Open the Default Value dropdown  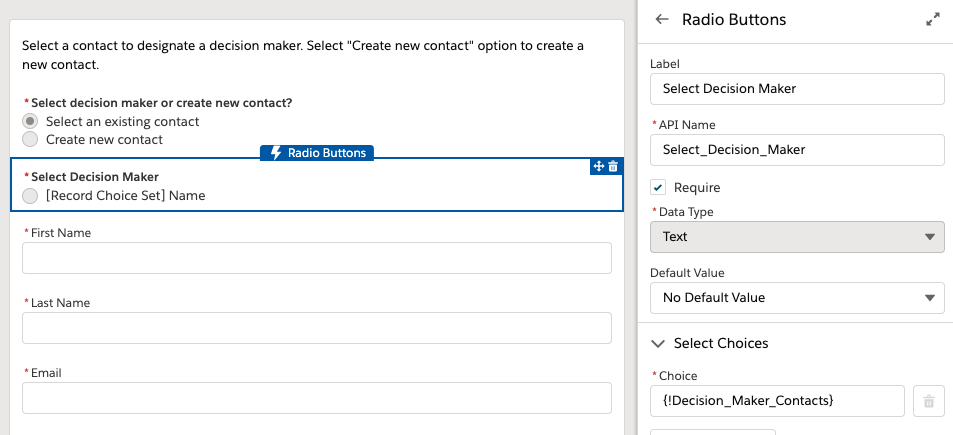[x=796, y=297]
